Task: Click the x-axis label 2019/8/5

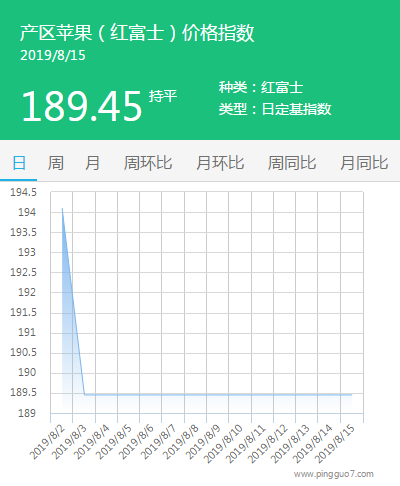Action: click(114, 442)
